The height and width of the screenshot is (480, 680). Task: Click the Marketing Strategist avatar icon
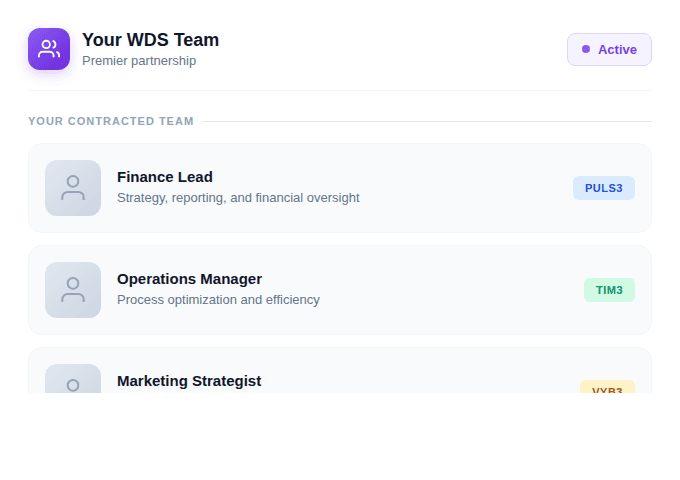coord(73,380)
